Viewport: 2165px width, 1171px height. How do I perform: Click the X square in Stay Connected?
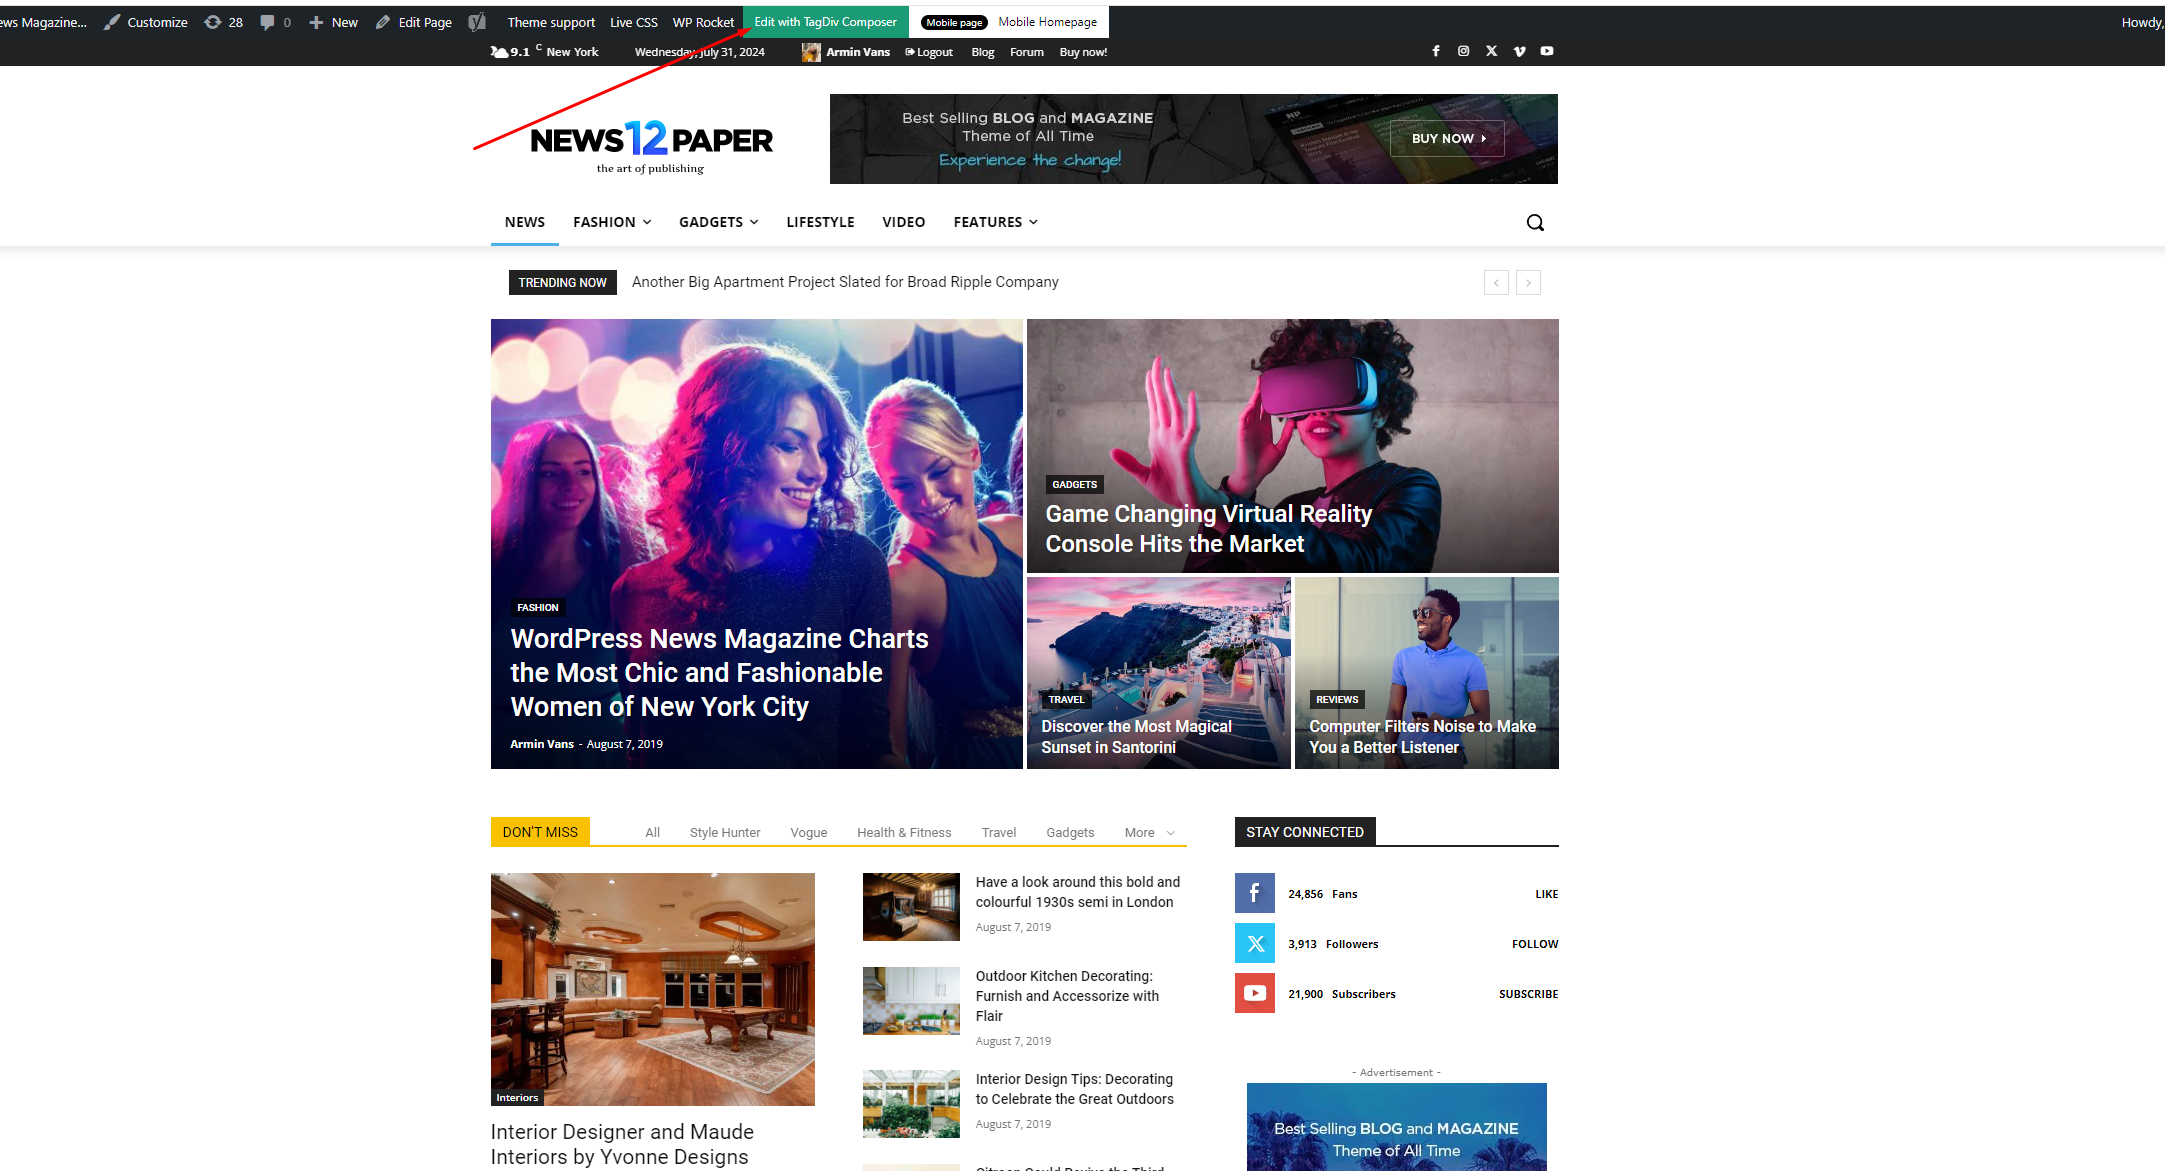[x=1254, y=943]
